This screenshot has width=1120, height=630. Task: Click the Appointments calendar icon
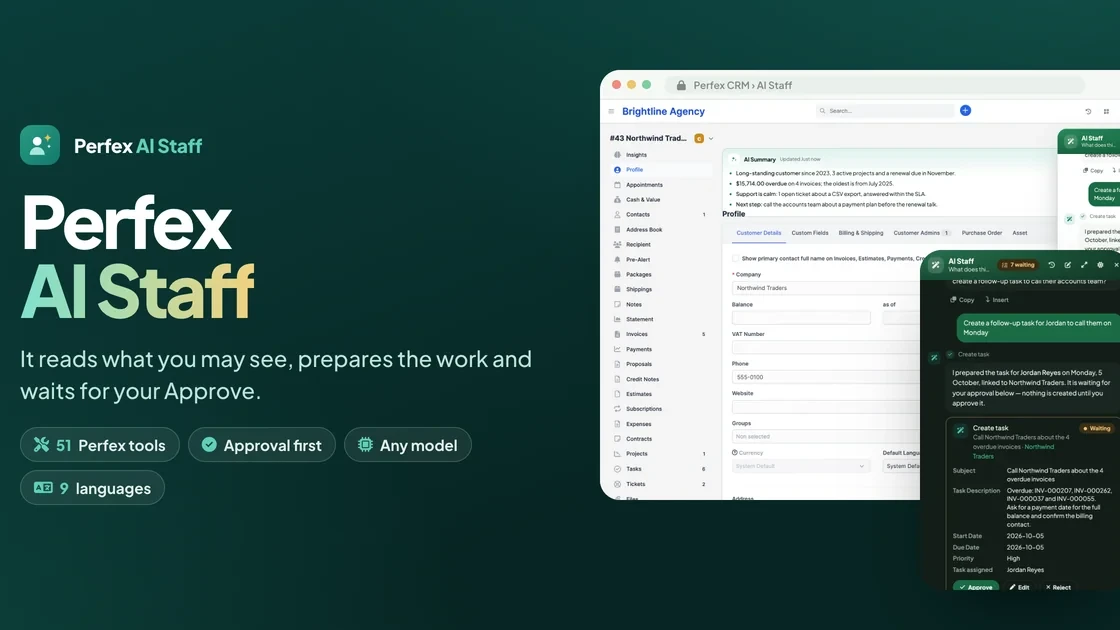click(x=617, y=184)
